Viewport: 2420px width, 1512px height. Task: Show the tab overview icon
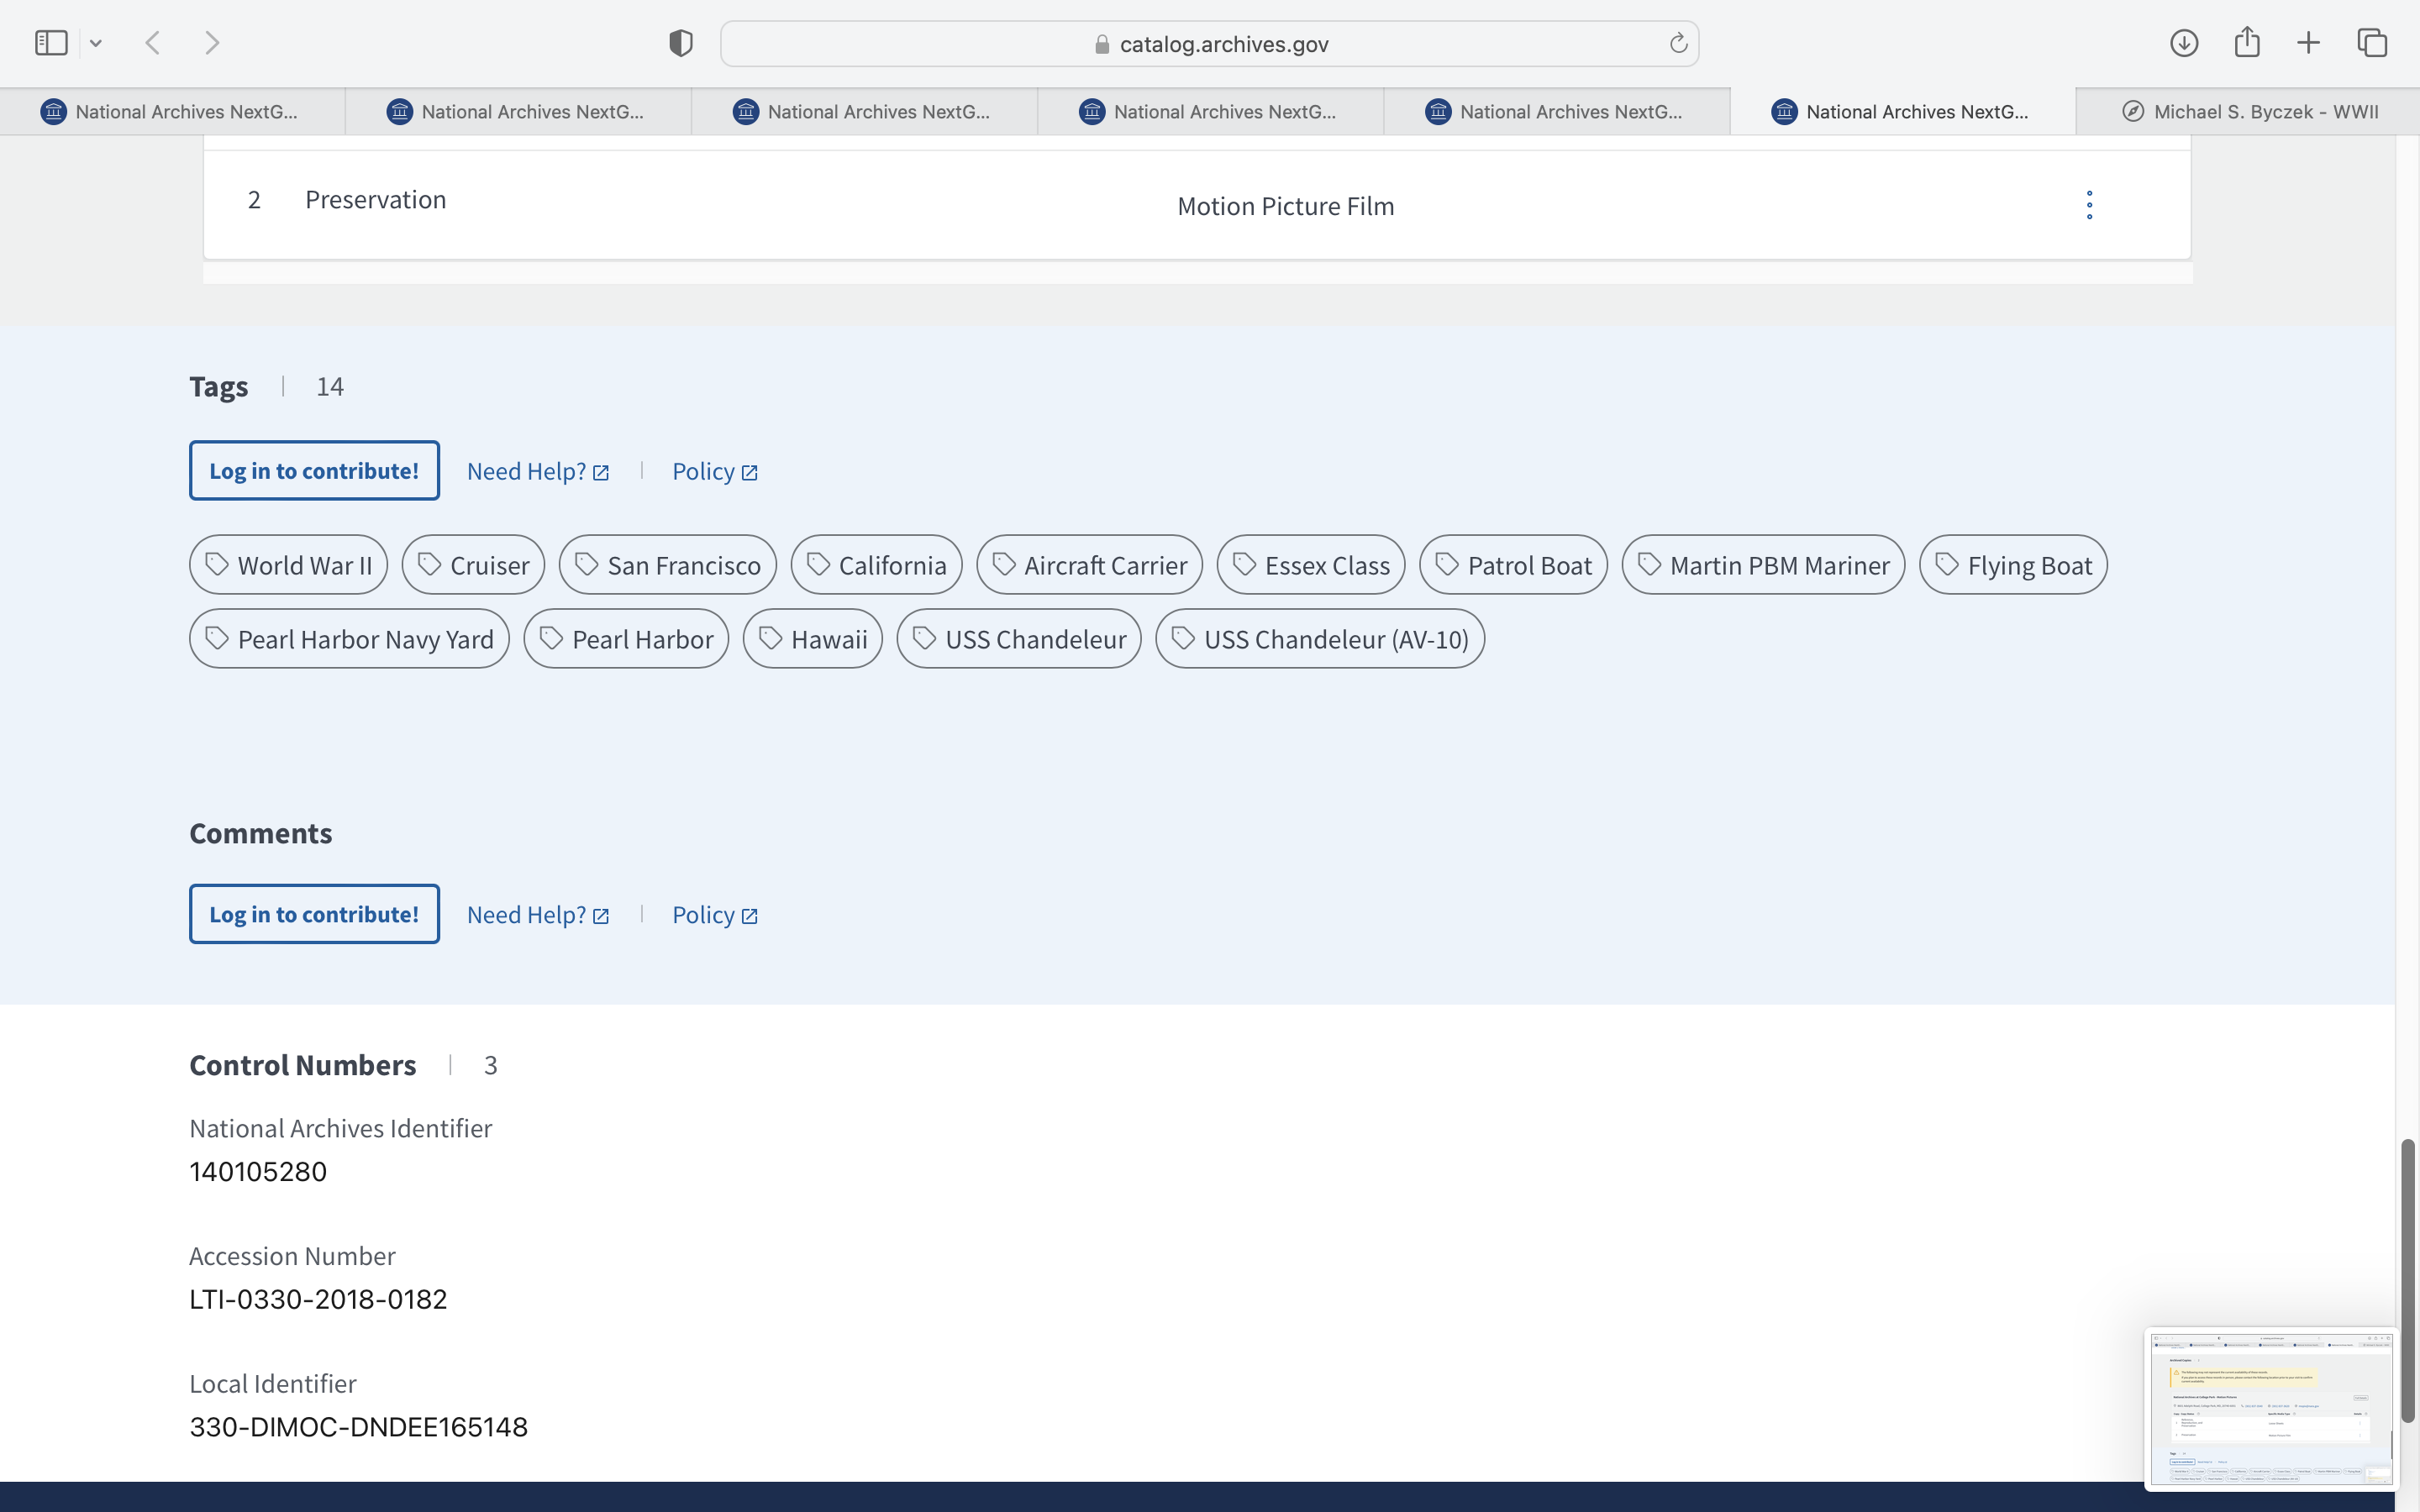click(x=2372, y=43)
